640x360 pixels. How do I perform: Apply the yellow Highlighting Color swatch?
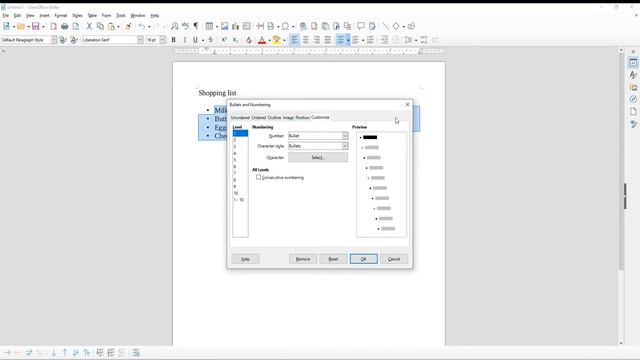pos(277,40)
